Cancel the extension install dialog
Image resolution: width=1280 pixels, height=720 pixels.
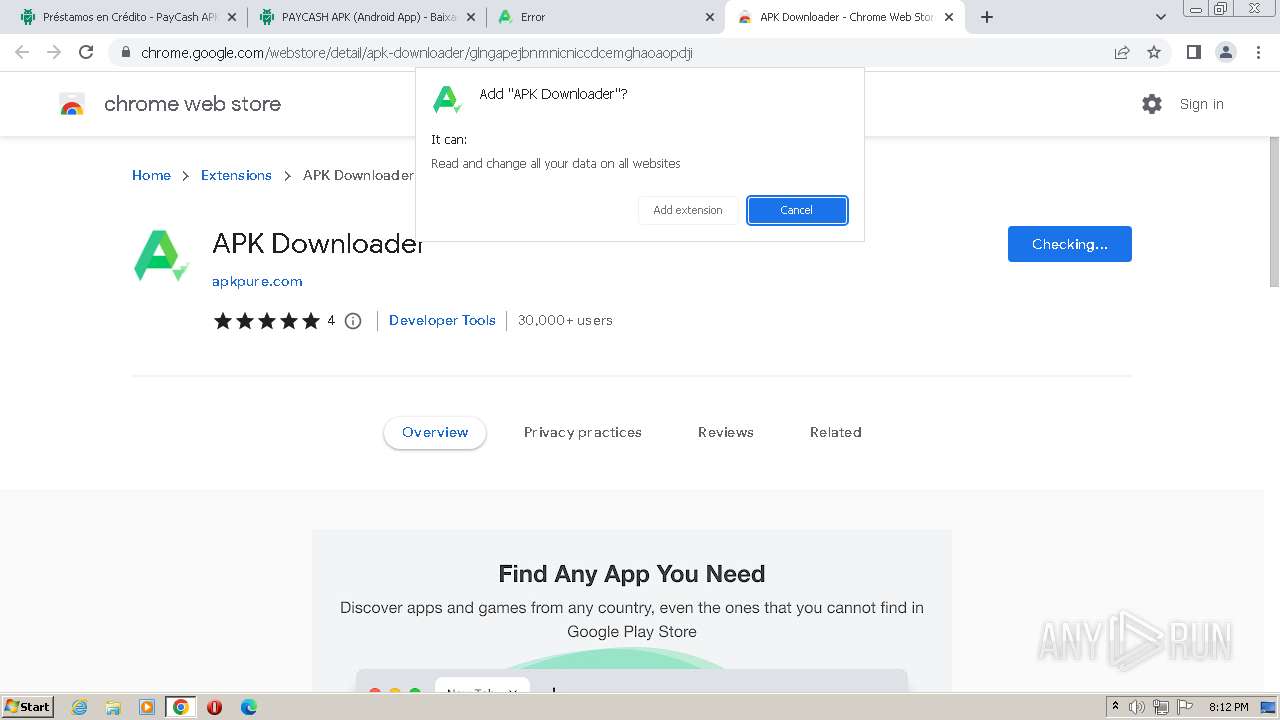coord(797,210)
